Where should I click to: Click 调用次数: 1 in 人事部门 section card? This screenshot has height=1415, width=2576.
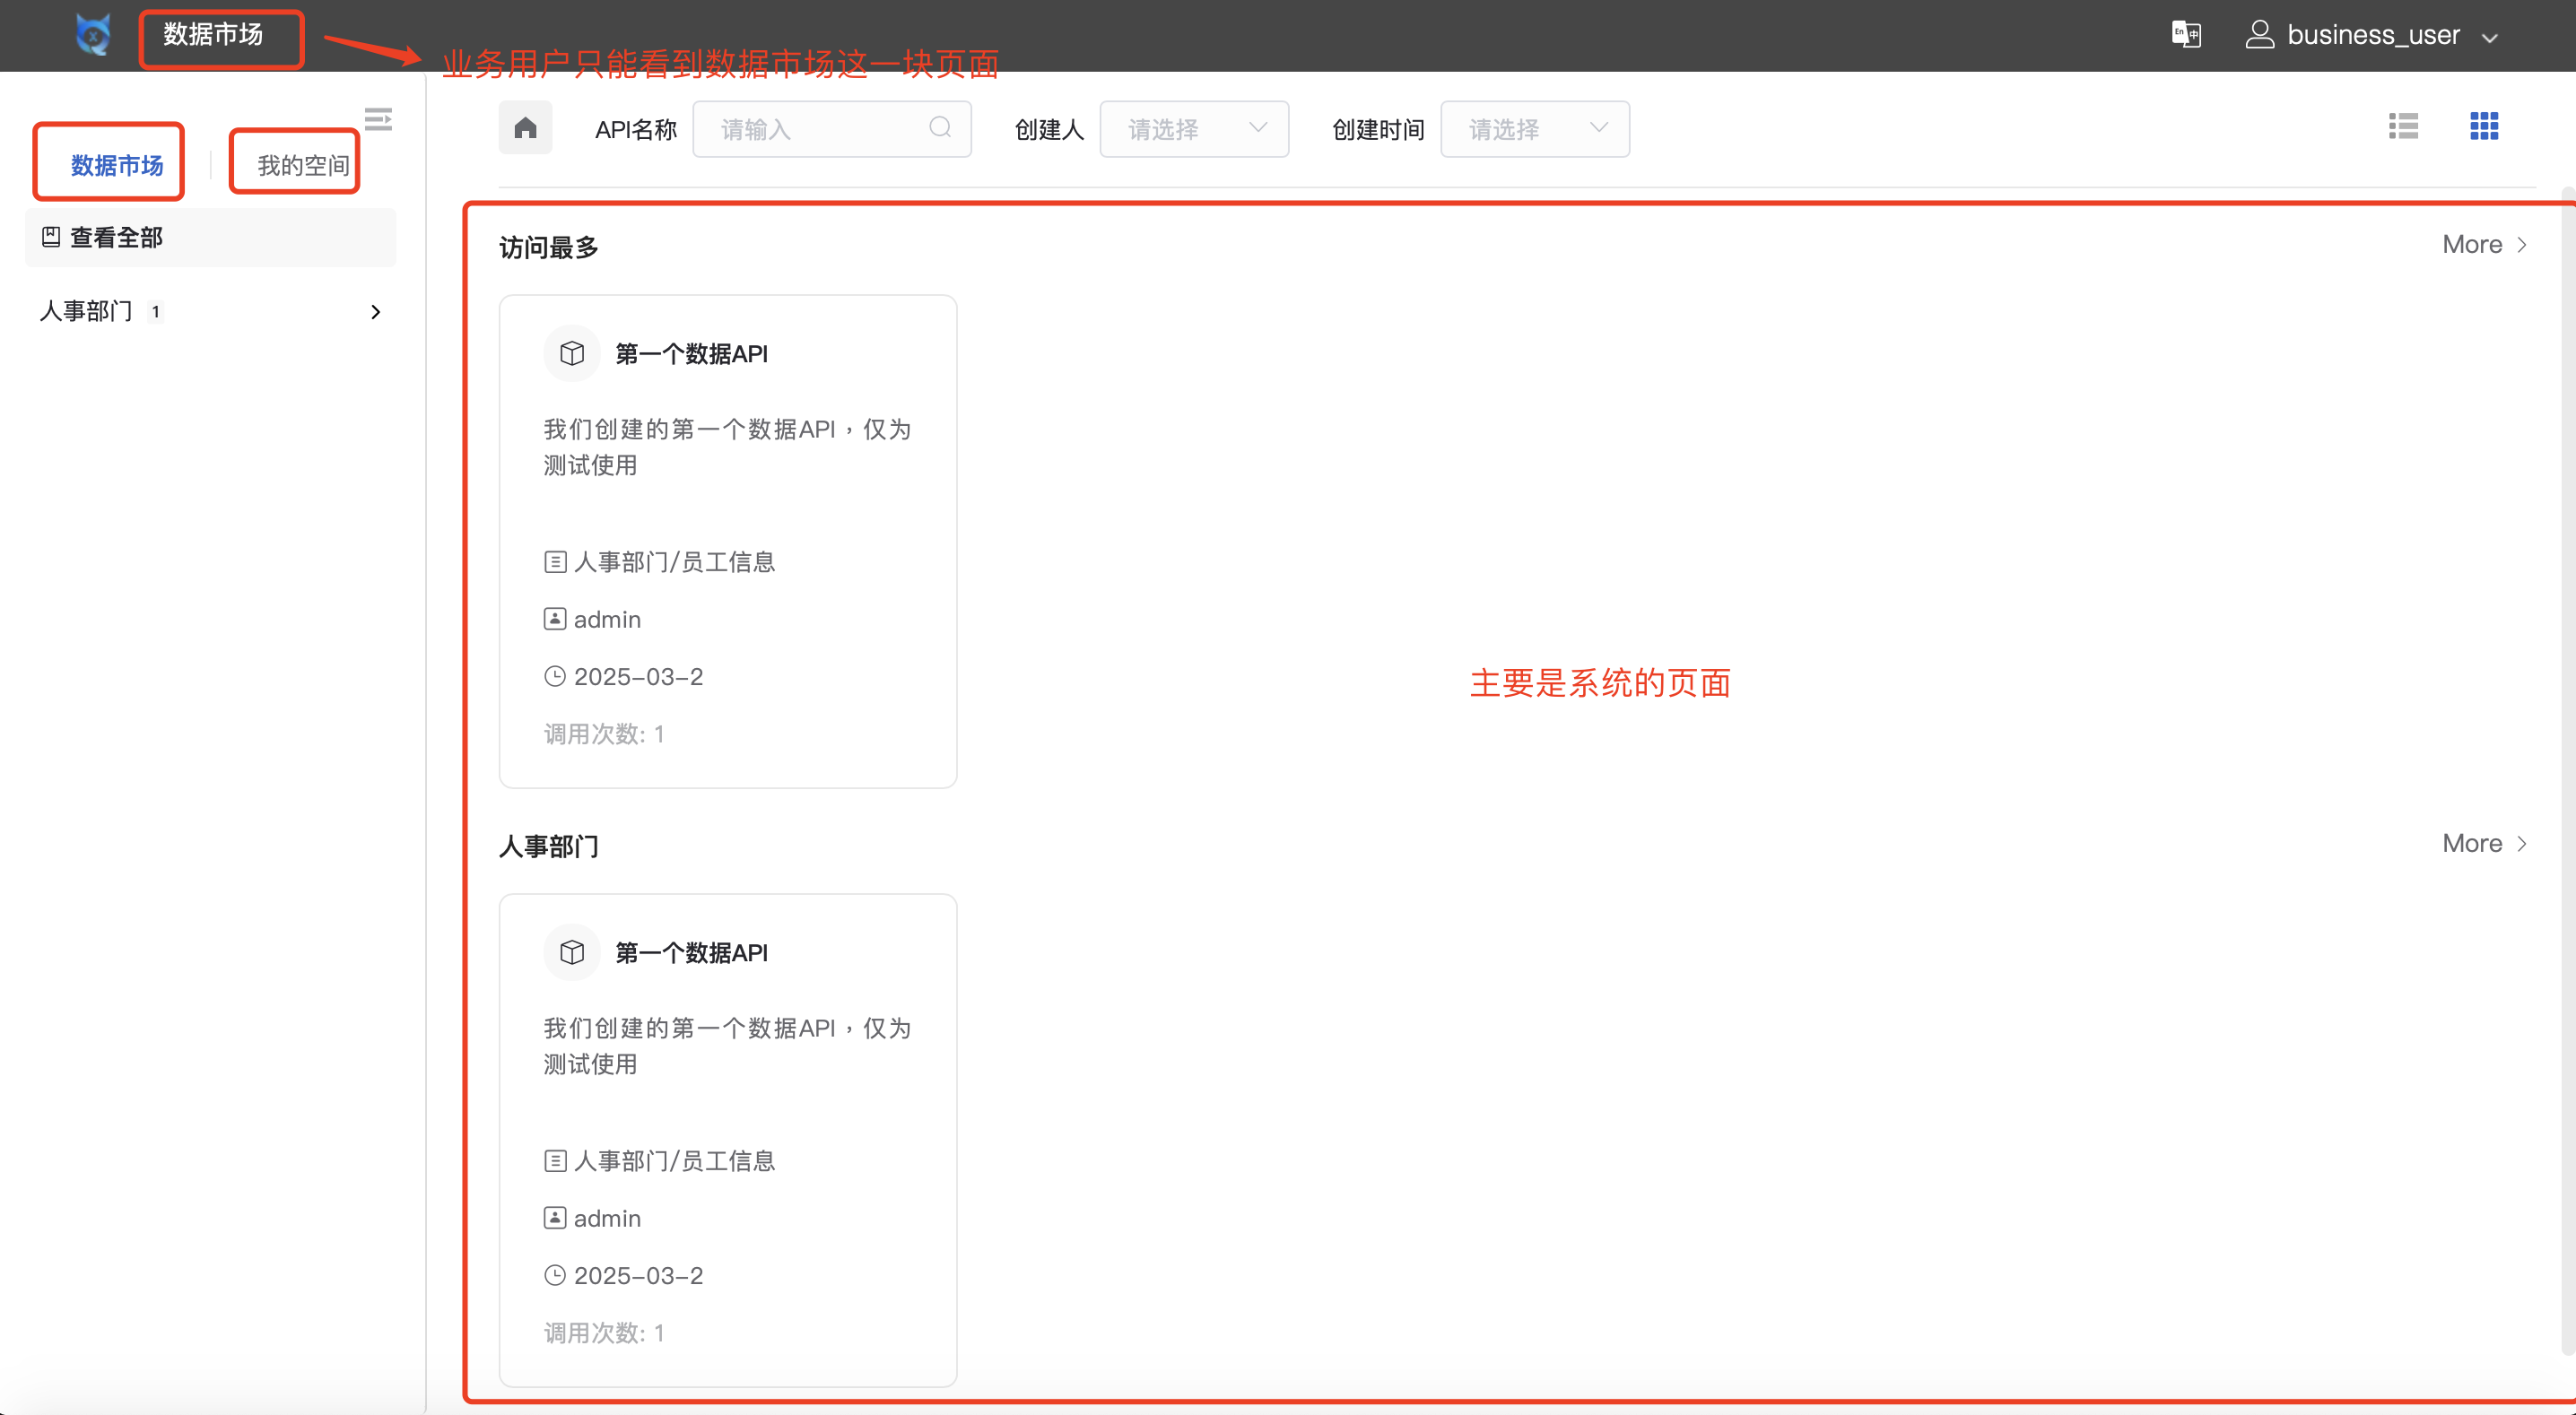pos(604,1333)
